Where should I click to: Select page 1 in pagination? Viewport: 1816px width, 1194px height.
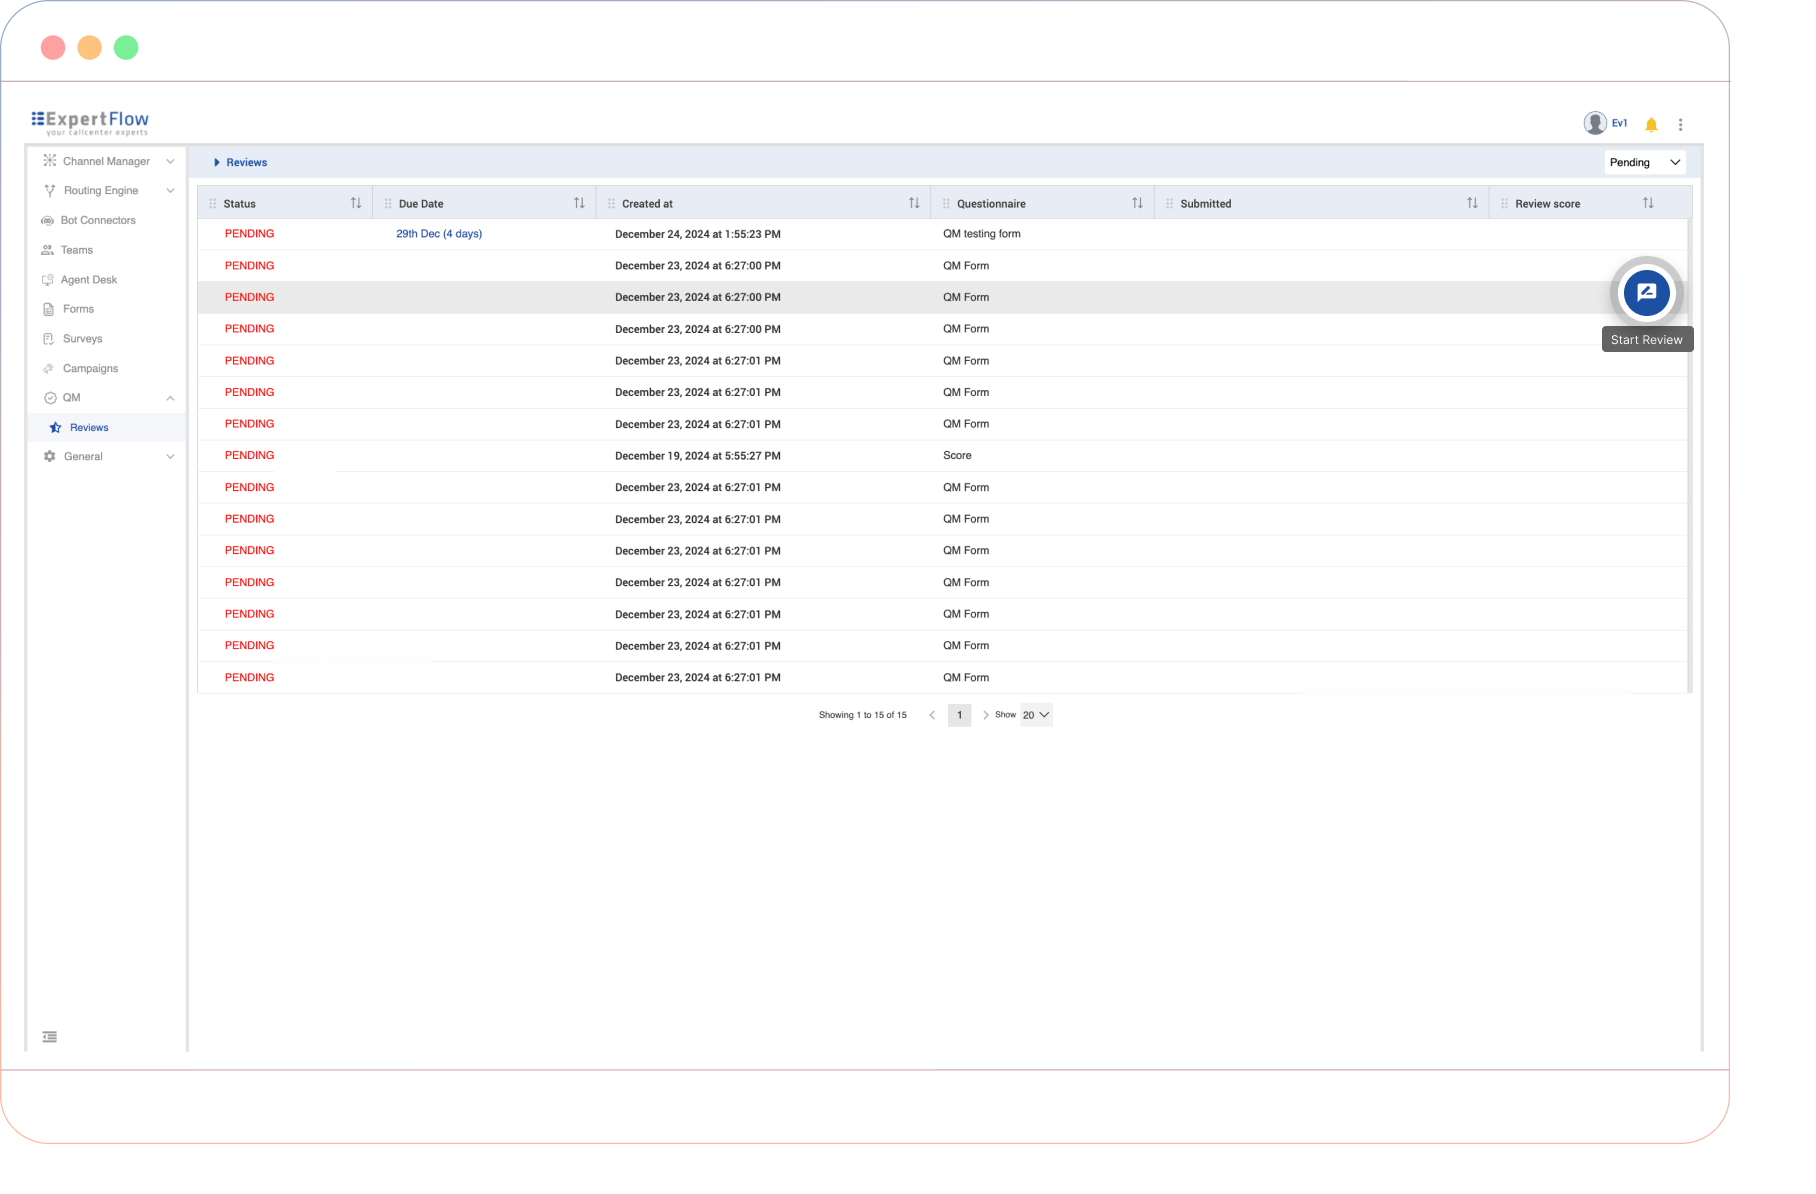pos(959,715)
